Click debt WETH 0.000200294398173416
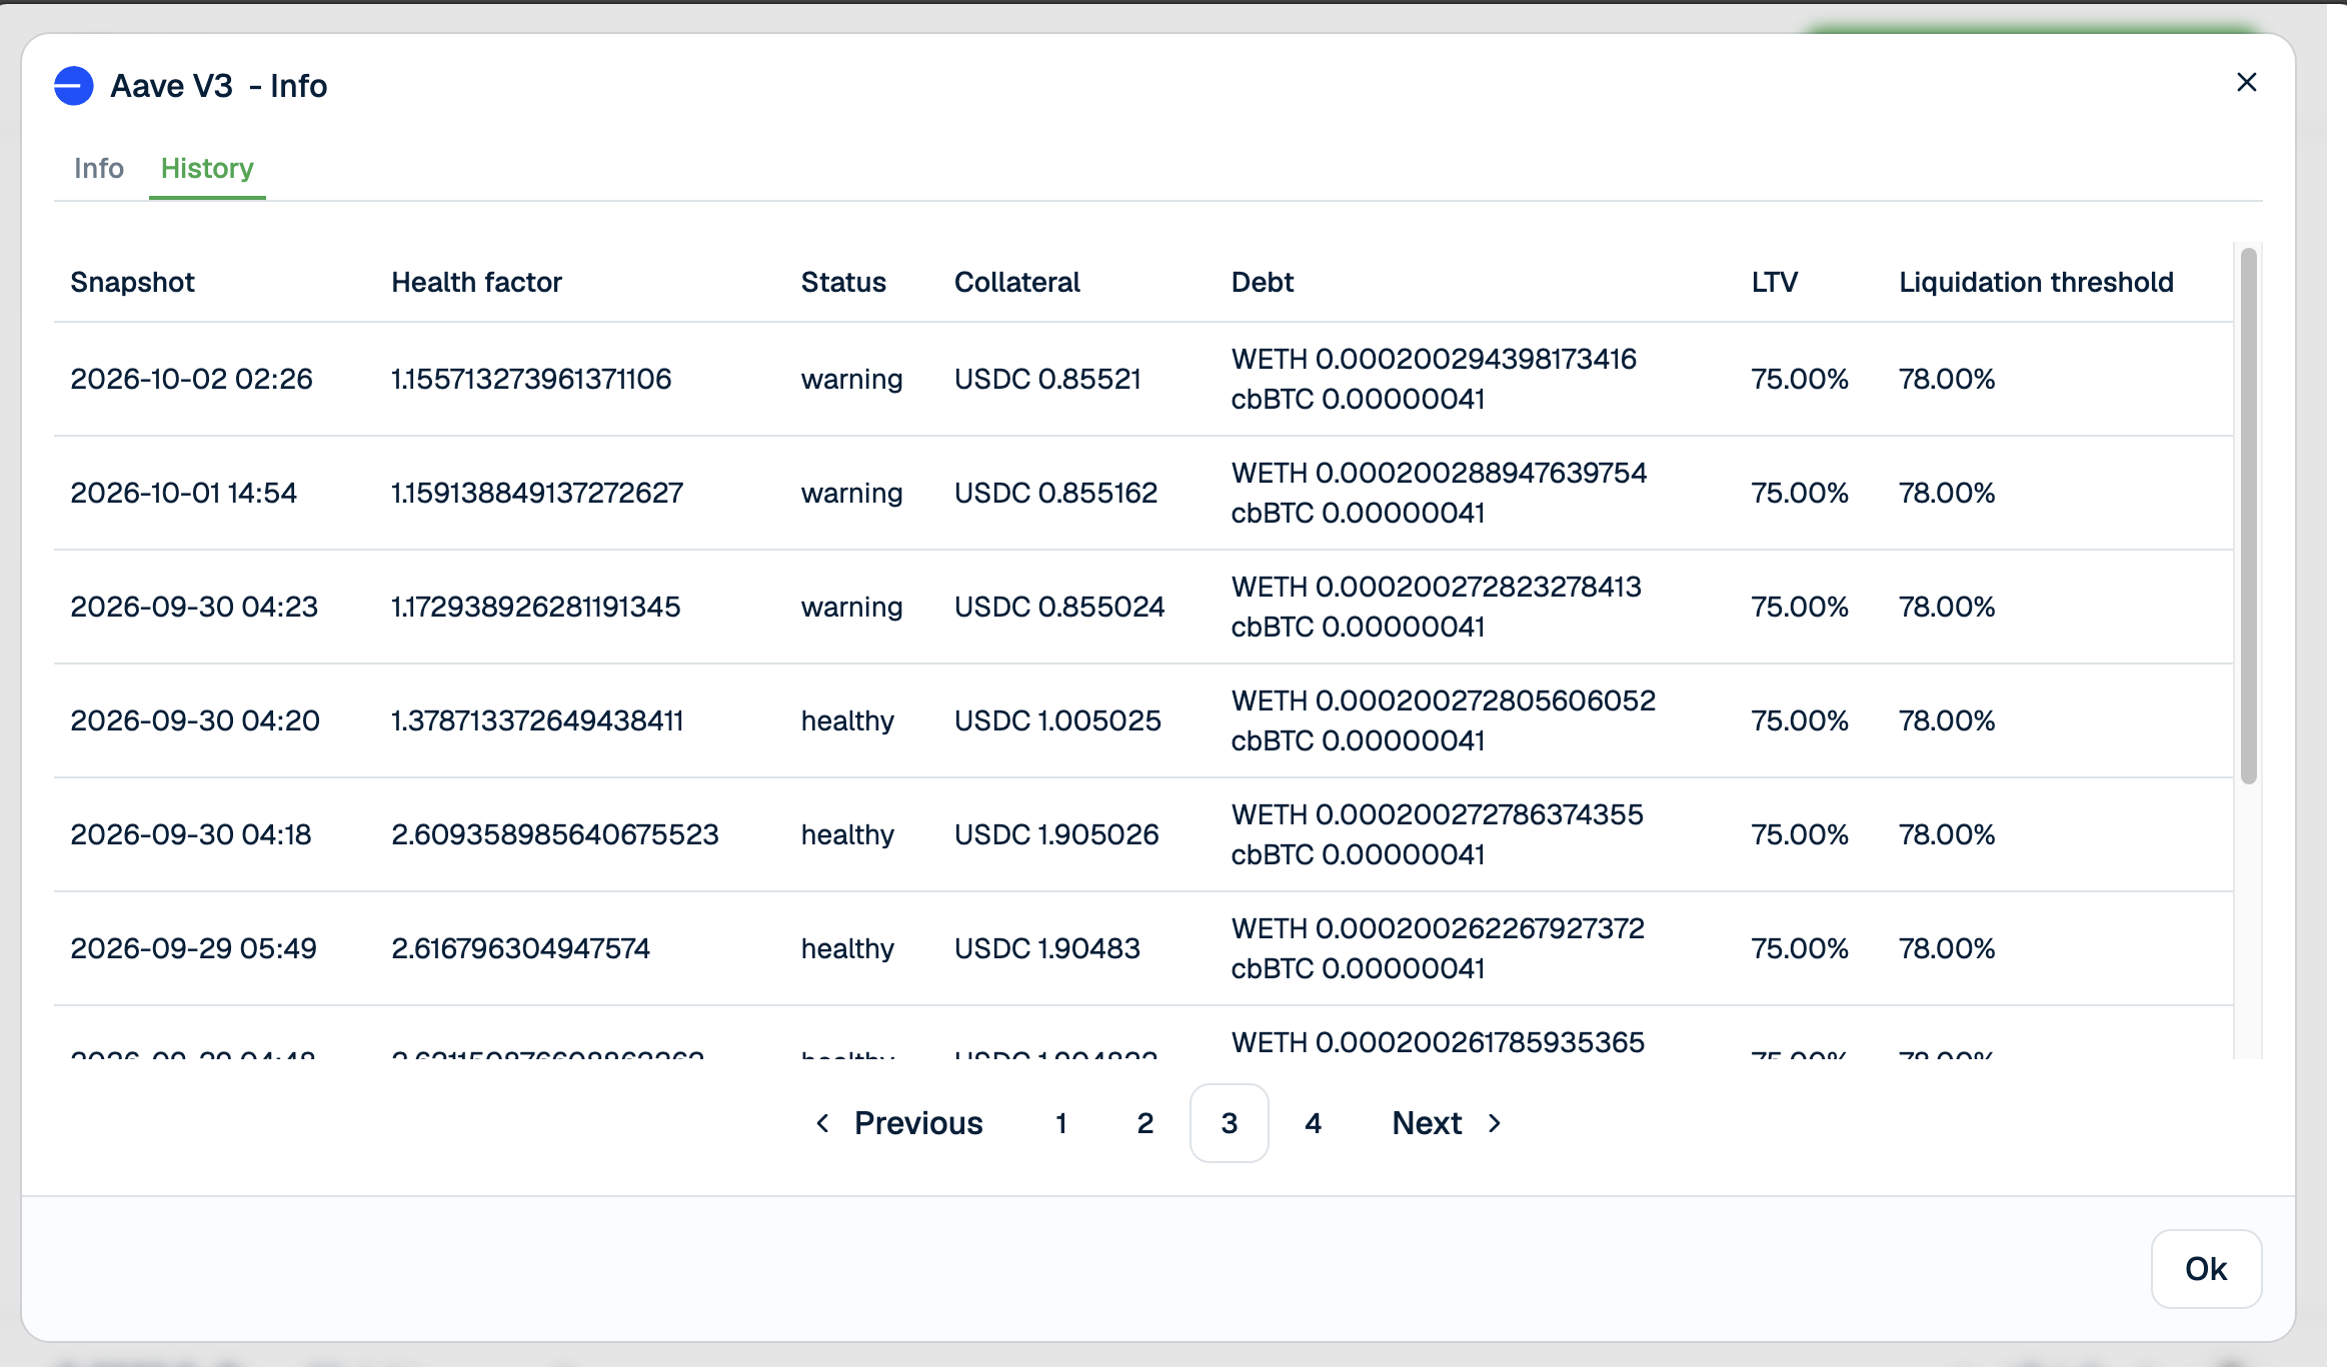 point(1434,359)
